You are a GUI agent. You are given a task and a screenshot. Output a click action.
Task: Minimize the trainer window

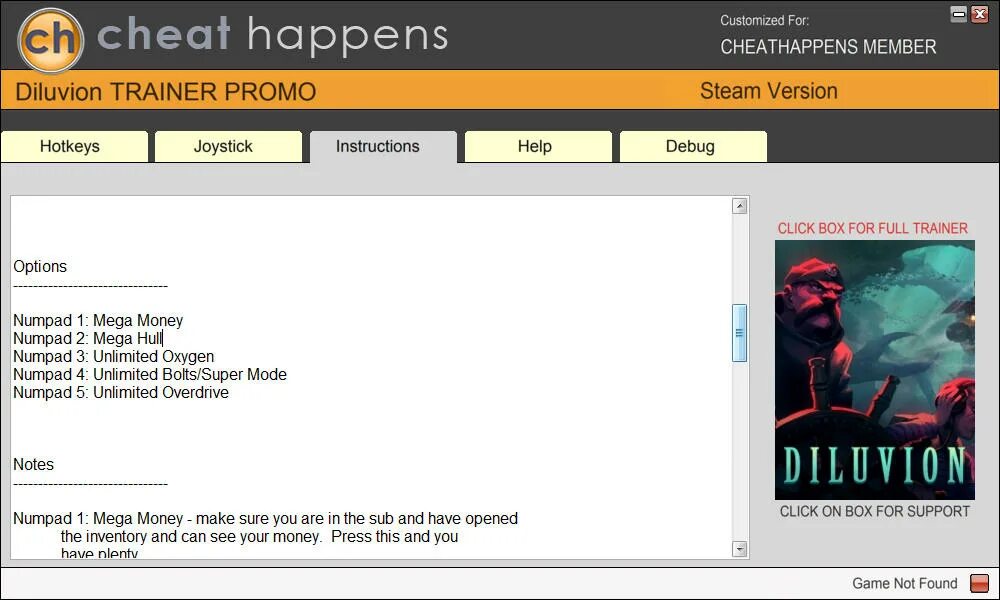959,14
